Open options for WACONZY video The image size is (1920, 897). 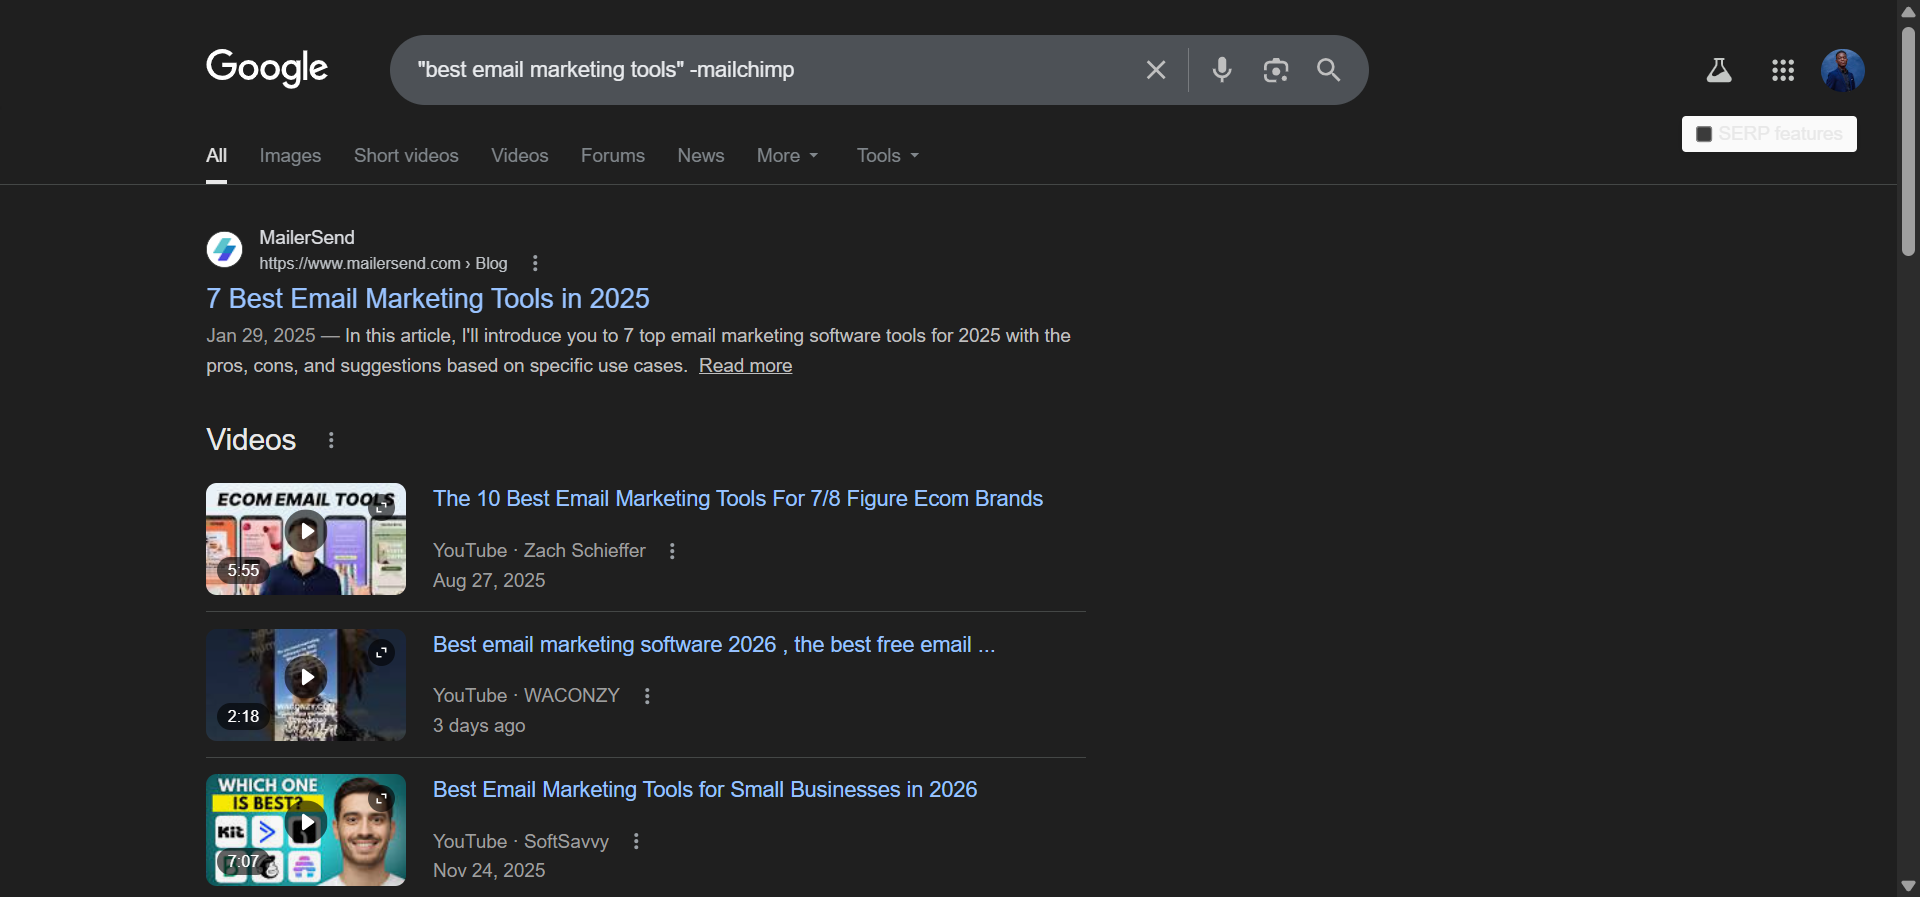pos(647,696)
